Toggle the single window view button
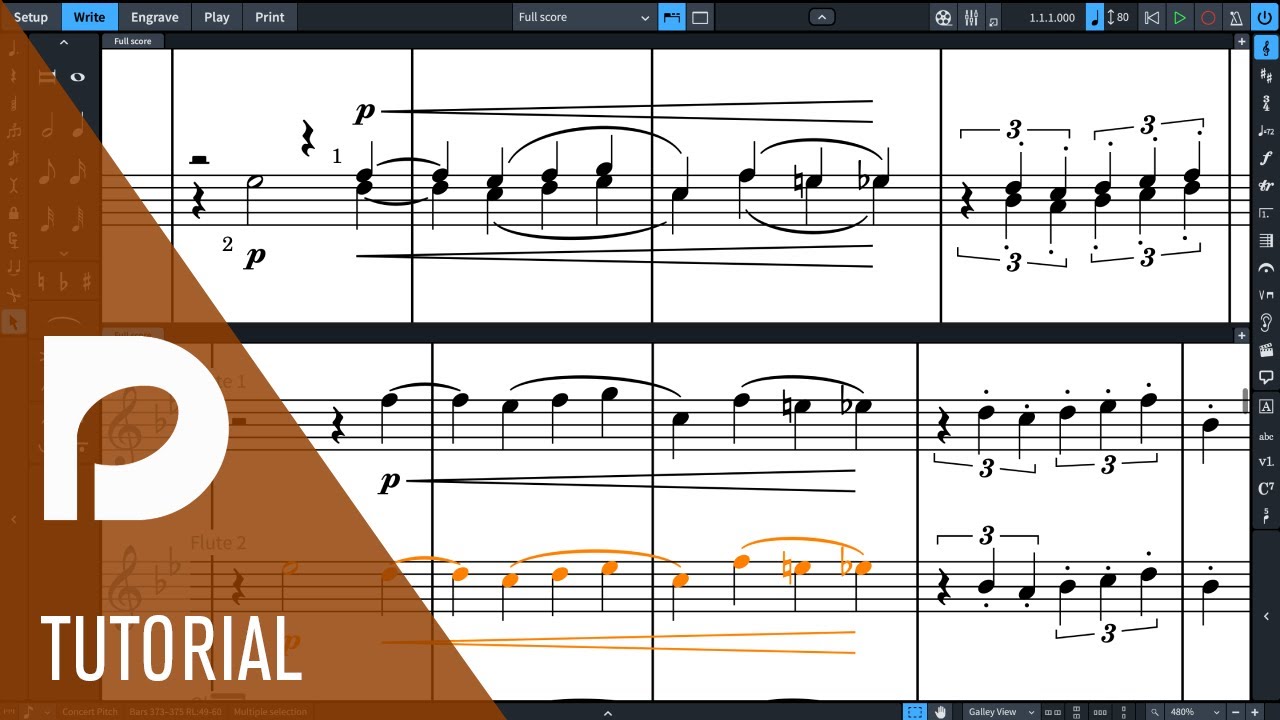The image size is (1280, 720). 700,17
